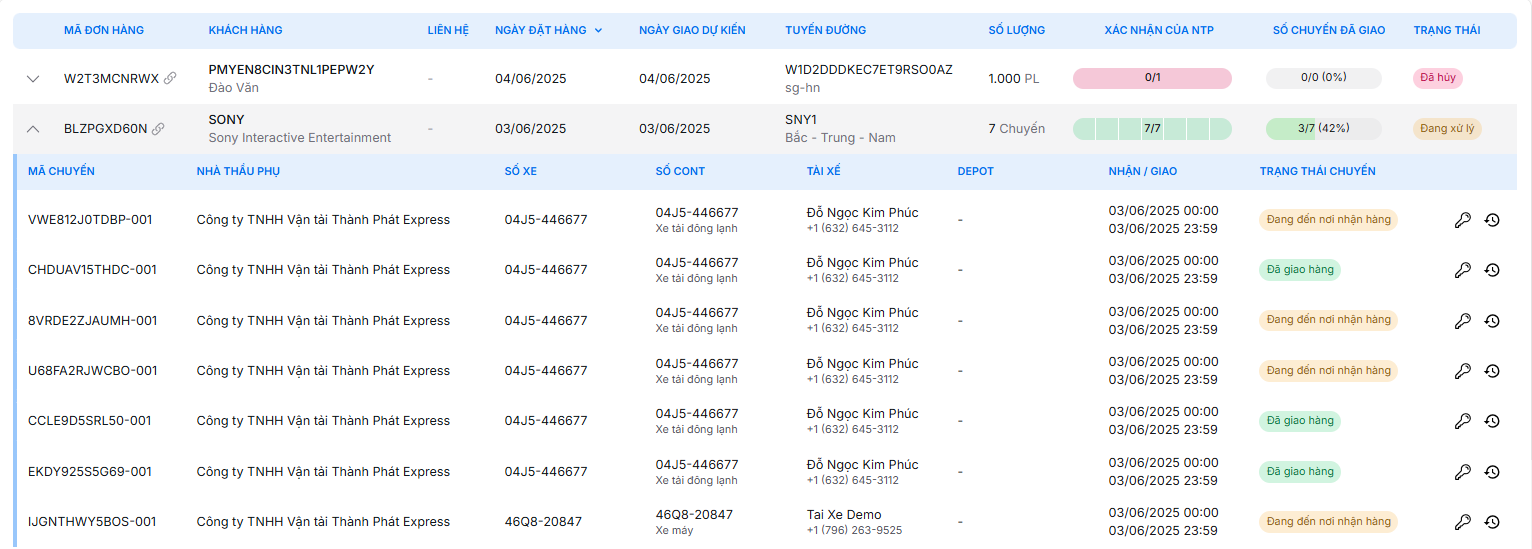Click key icon for trip VWE812J0TDBP-001

(x=1462, y=220)
